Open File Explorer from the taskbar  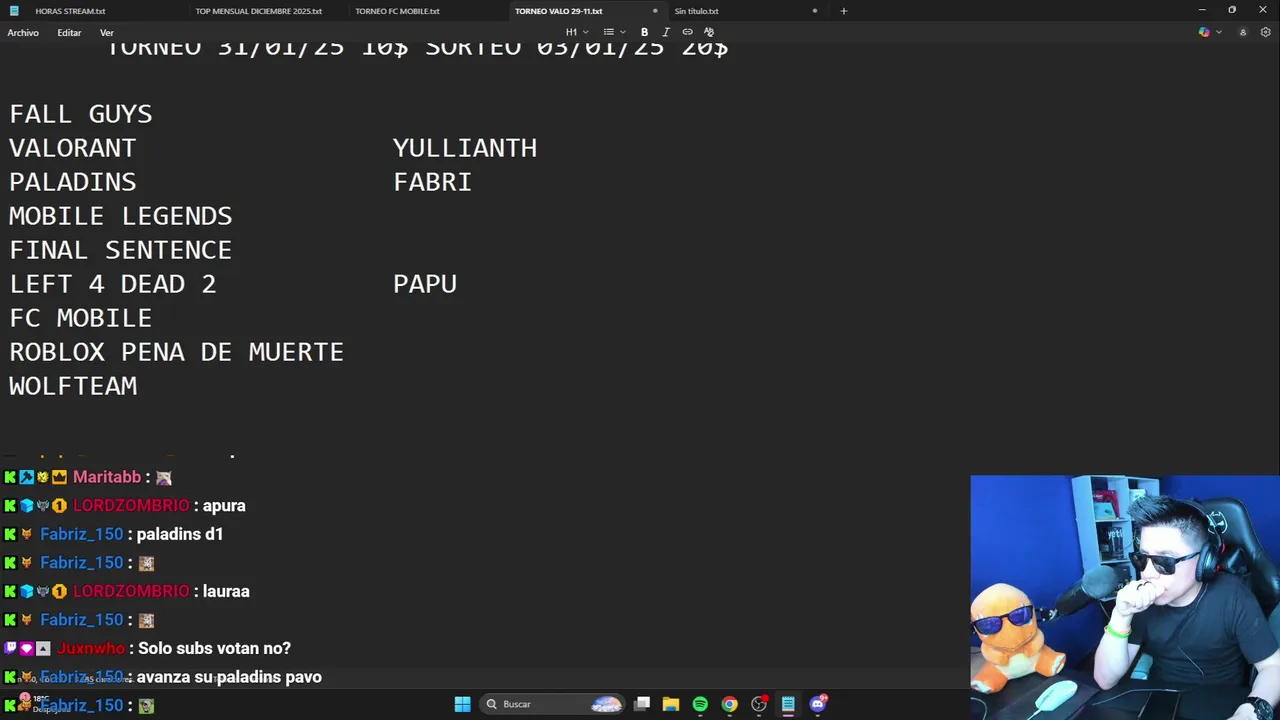click(x=671, y=704)
